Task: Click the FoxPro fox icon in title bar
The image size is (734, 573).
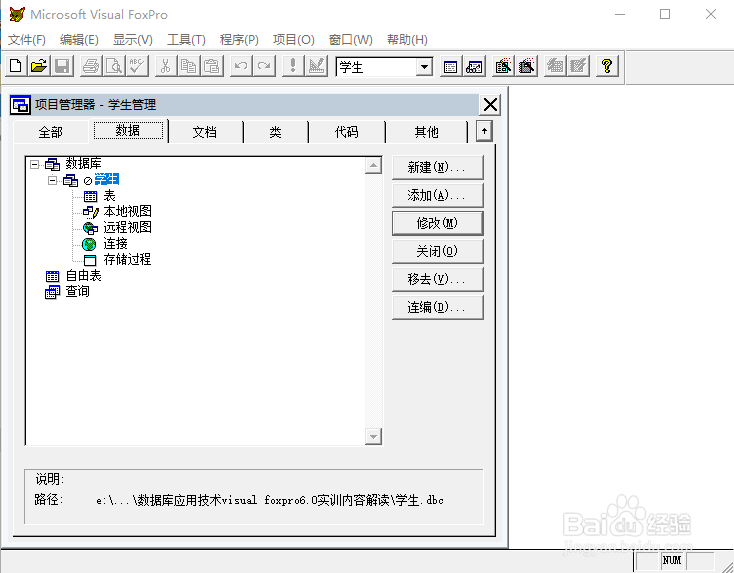Action: tap(17, 15)
